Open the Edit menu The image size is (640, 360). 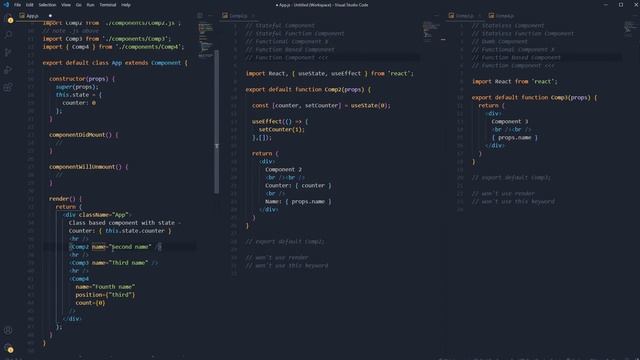point(29,5)
